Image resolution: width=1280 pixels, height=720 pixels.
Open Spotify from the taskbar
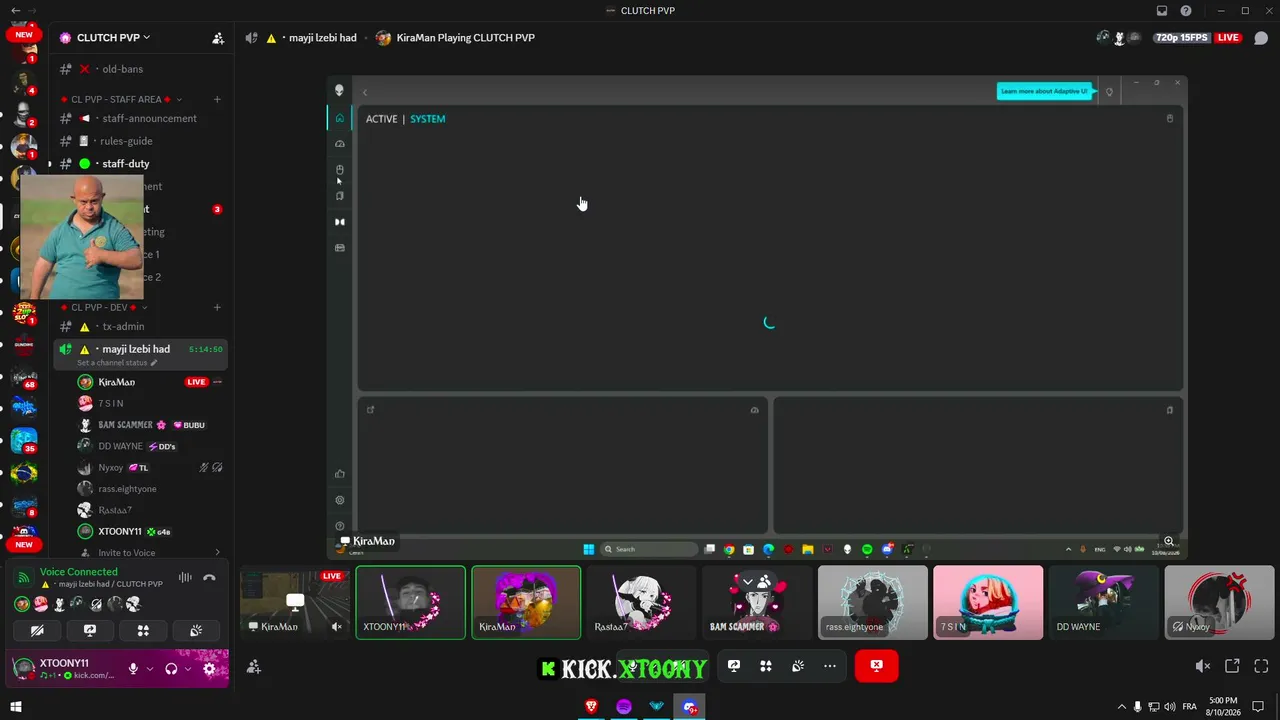point(624,707)
